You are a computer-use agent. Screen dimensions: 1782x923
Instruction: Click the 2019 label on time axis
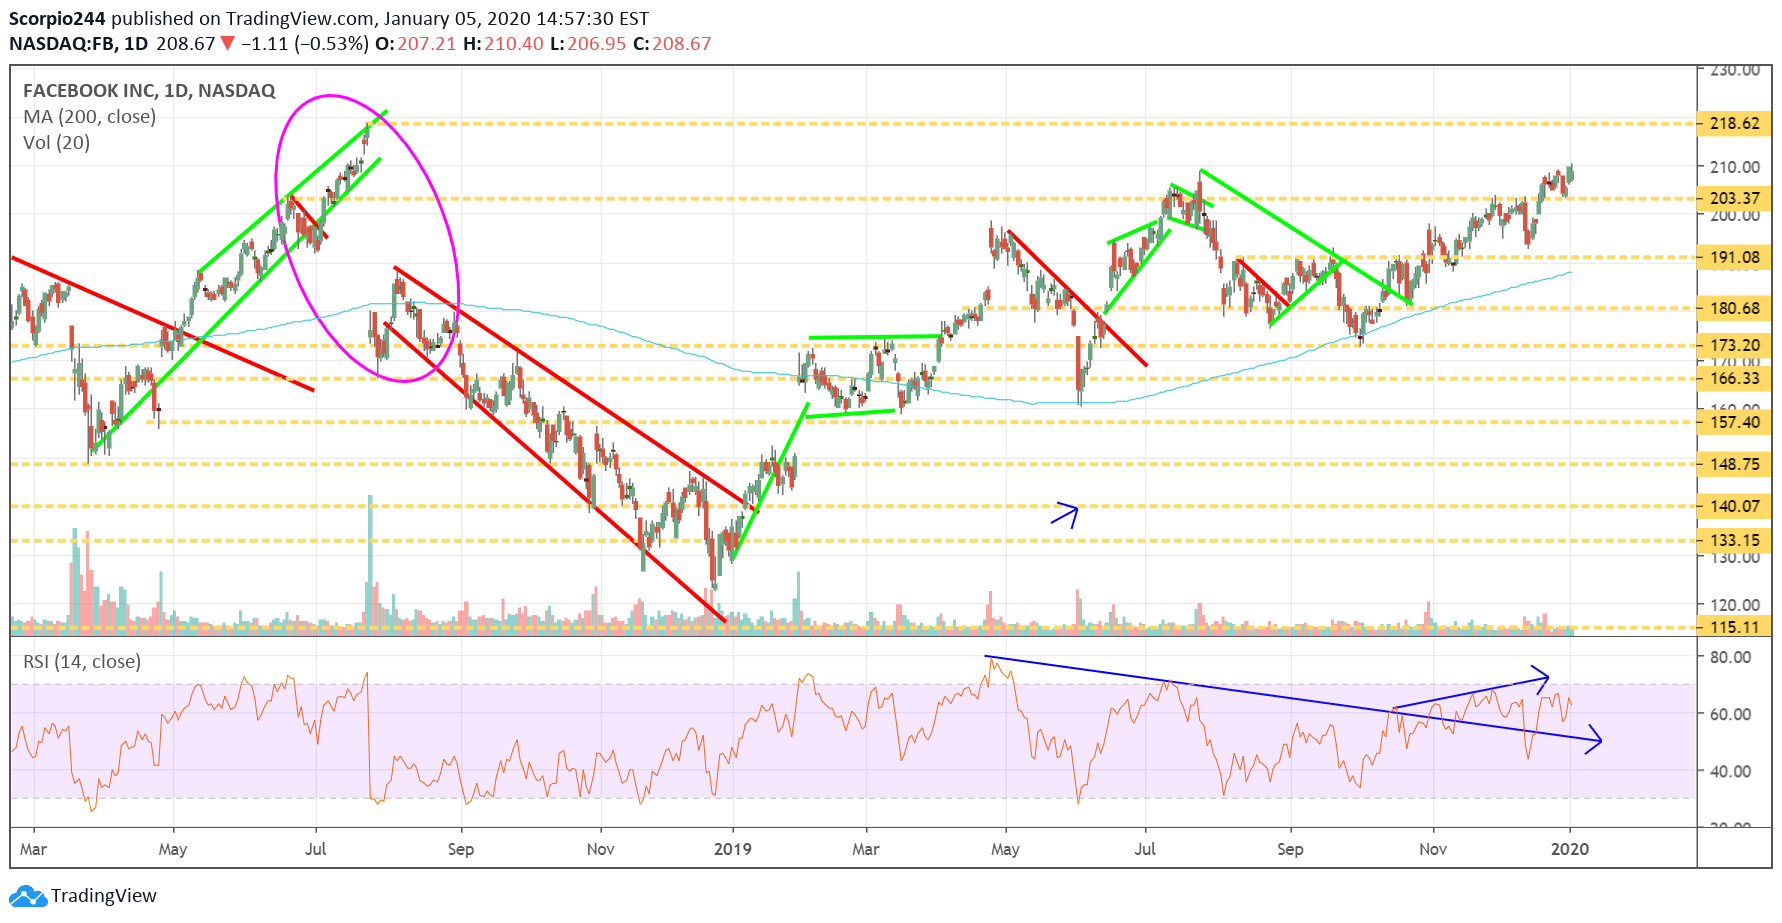[x=732, y=849]
